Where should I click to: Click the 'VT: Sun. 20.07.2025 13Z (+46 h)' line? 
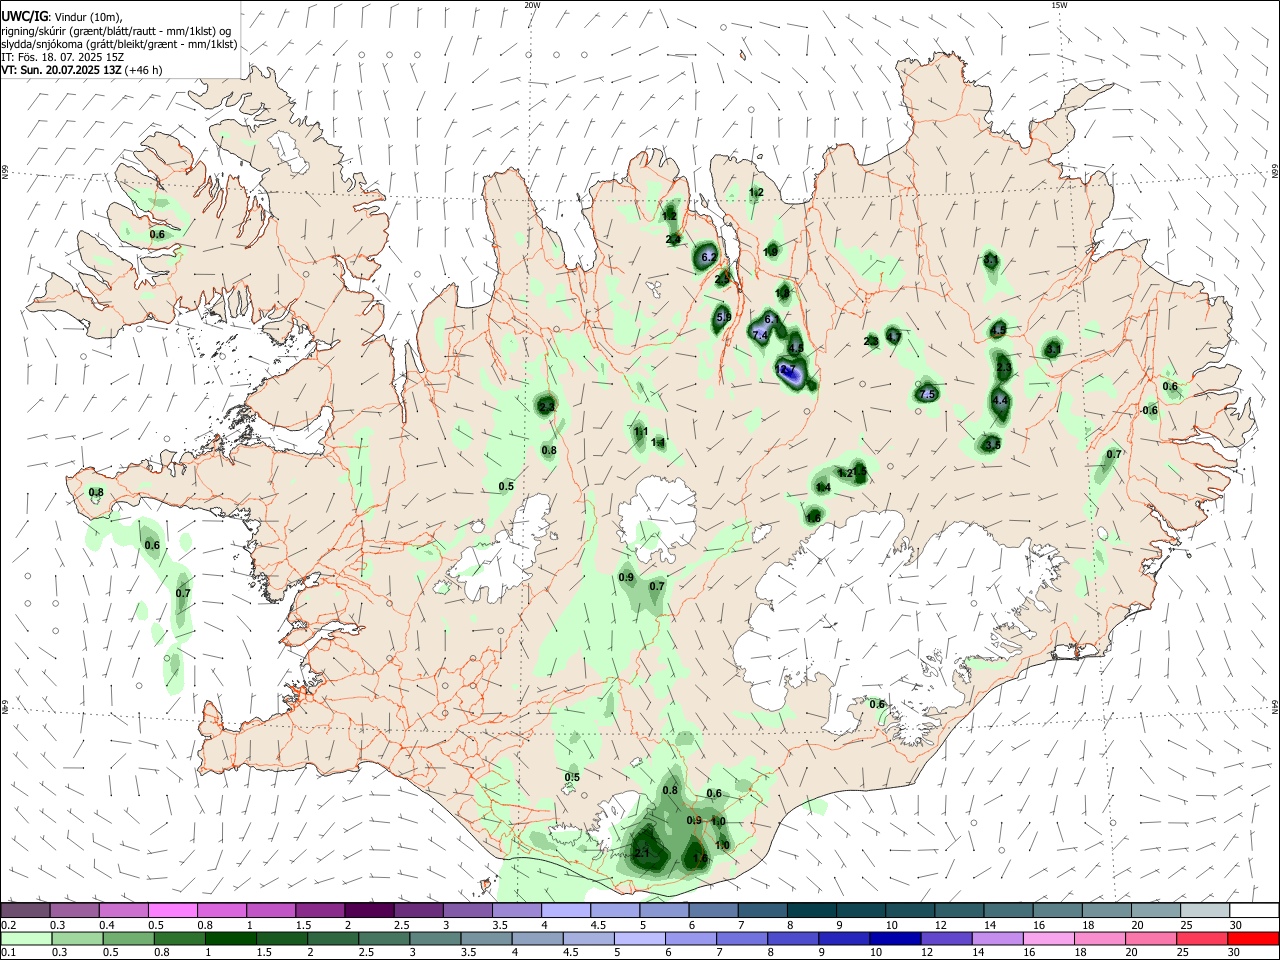(x=82, y=70)
